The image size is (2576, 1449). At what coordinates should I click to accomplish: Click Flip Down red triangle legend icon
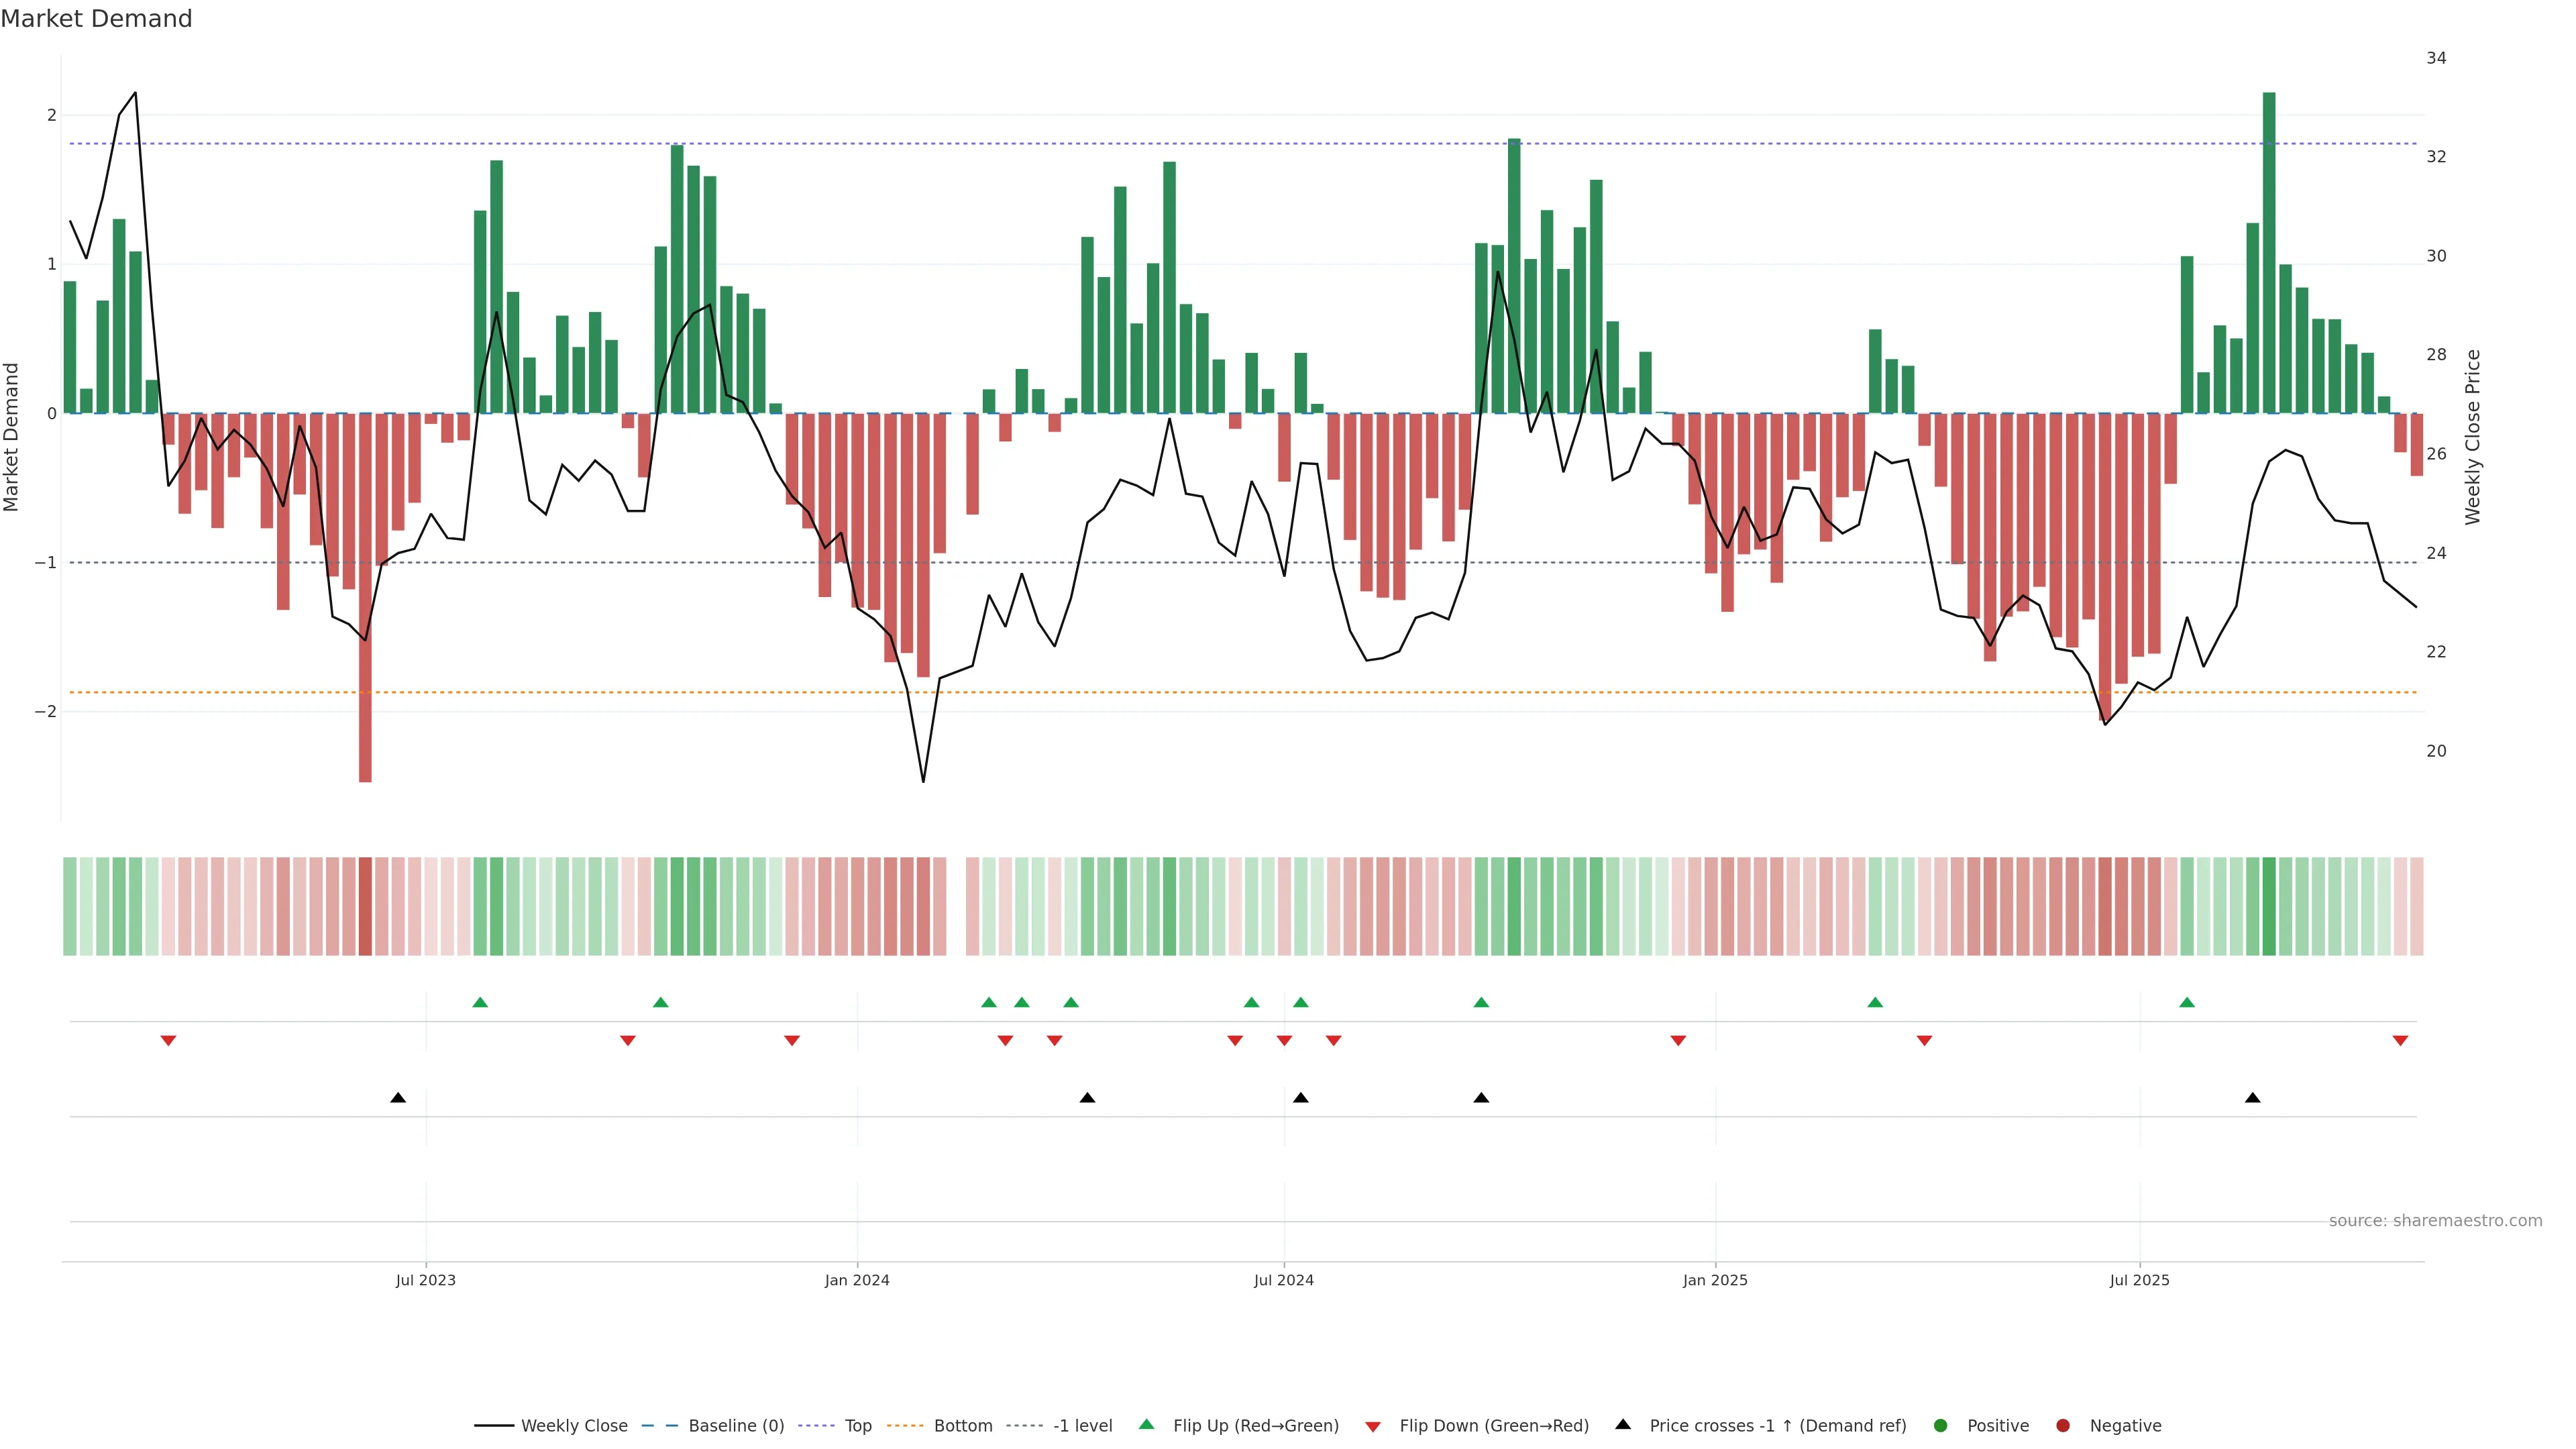point(1373,1427)
